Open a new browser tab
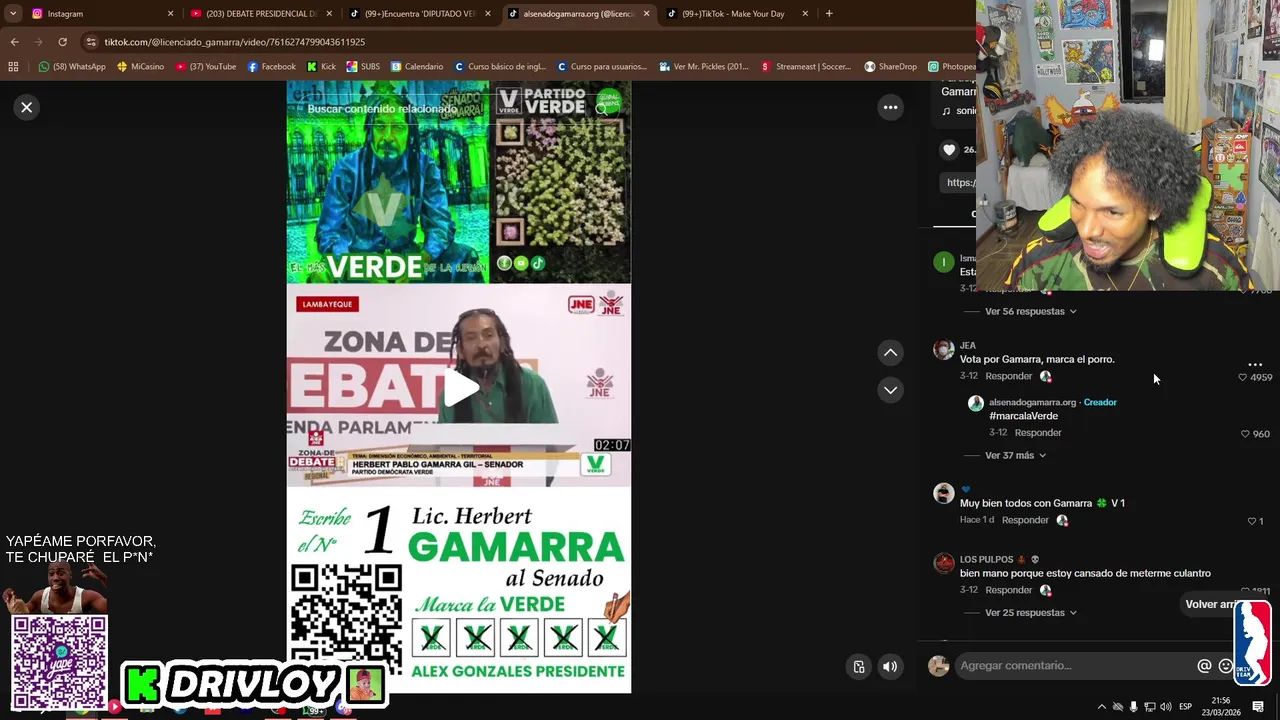This screenshot has width=1280, height=720. pos(829,14)
